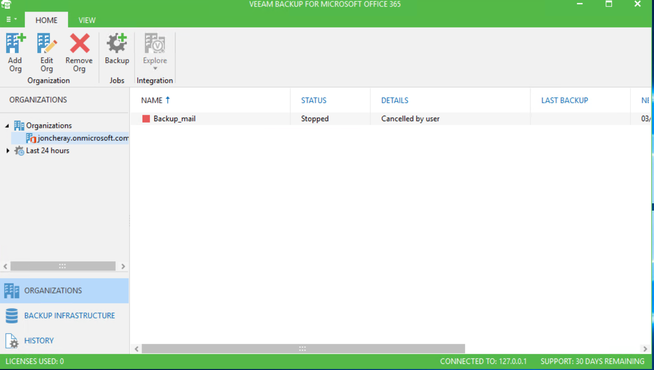Switch to the VIEW ribbon tab

pyautogui.click(x=87, y=20)
